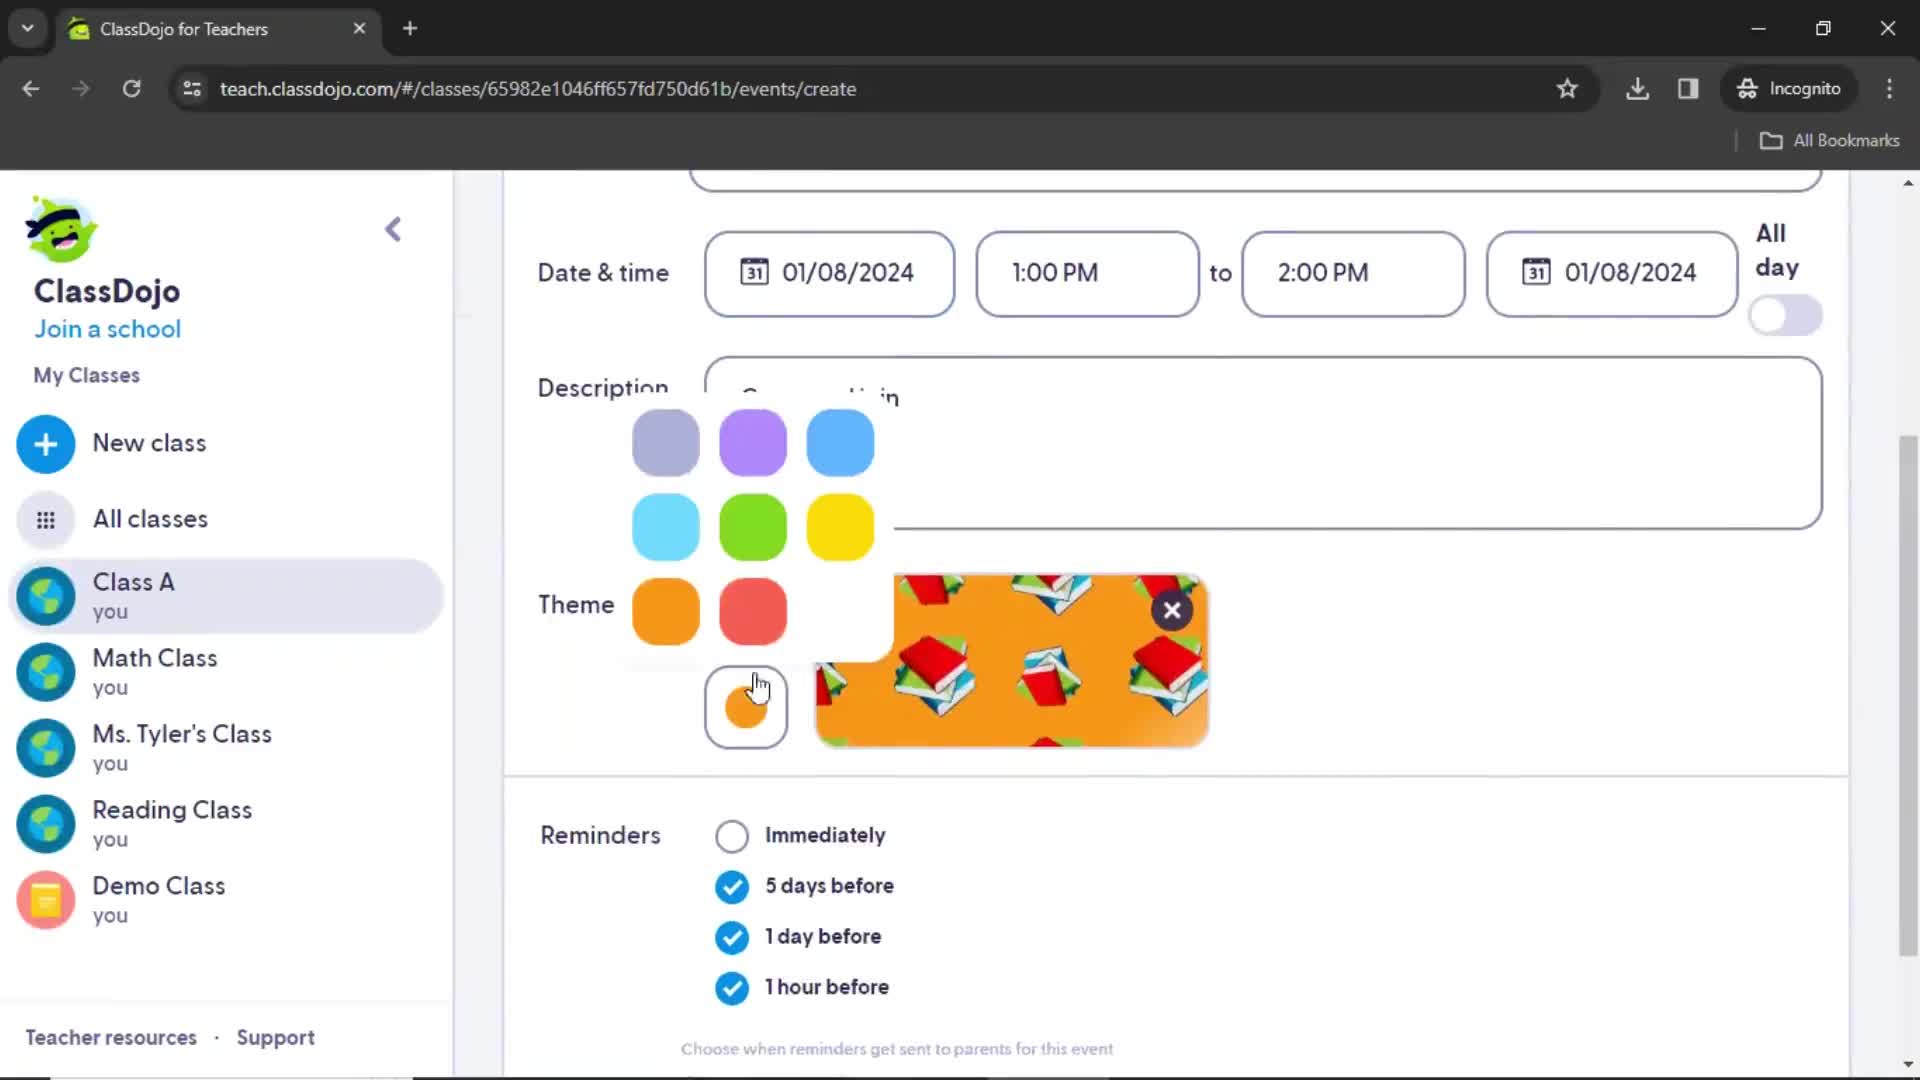1920x1080 pixels.
Task: Reload the page
Action: (x=132, y=89)
